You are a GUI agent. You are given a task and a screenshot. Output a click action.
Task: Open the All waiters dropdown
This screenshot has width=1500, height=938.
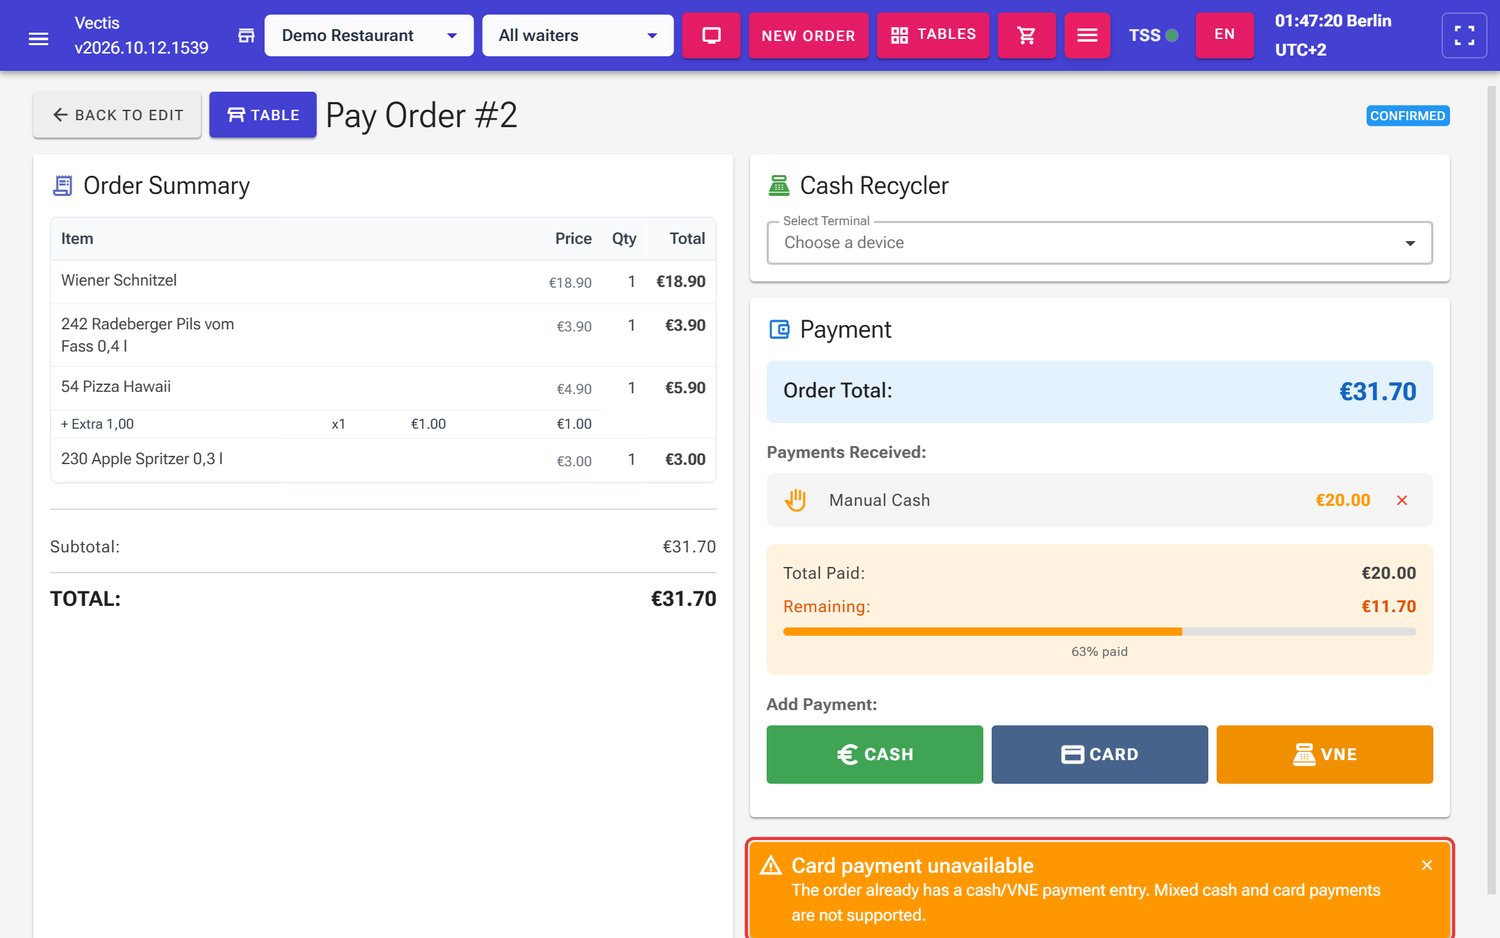tap(578, 35)
